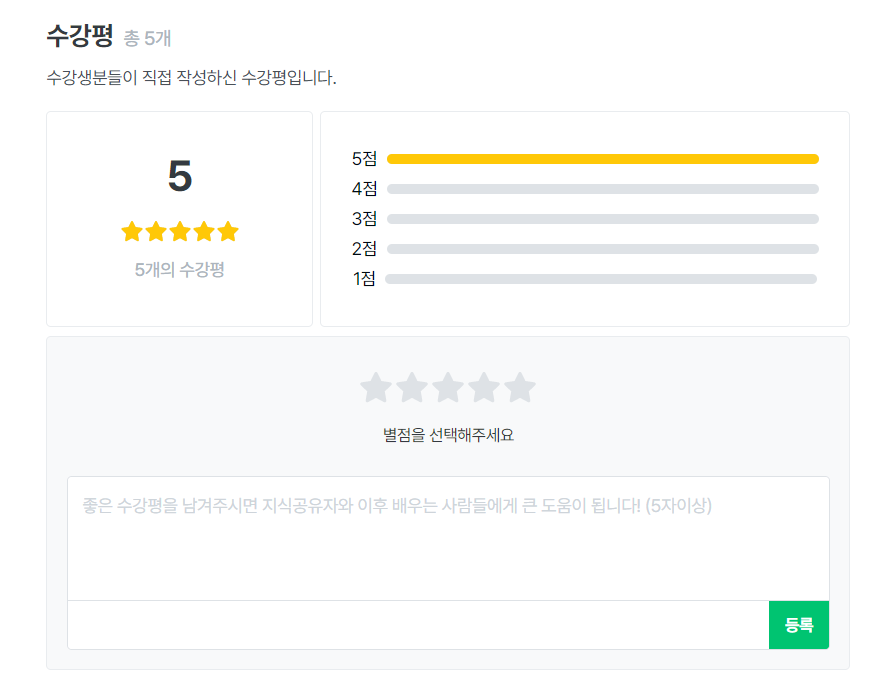Click the 수강평 section heading
This screenshot has width=882, height=696.
click(x=80, y=37)
